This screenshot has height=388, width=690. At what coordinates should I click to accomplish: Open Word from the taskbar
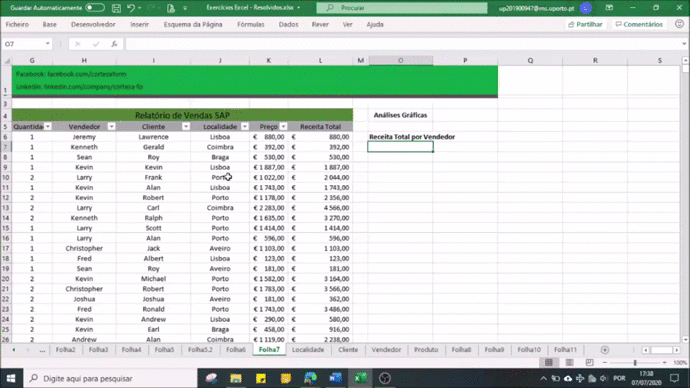click(335, 378)
